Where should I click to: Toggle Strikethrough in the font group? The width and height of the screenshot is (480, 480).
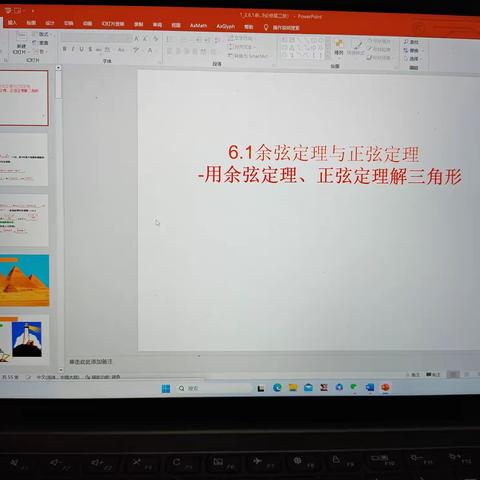coord(99,50)
